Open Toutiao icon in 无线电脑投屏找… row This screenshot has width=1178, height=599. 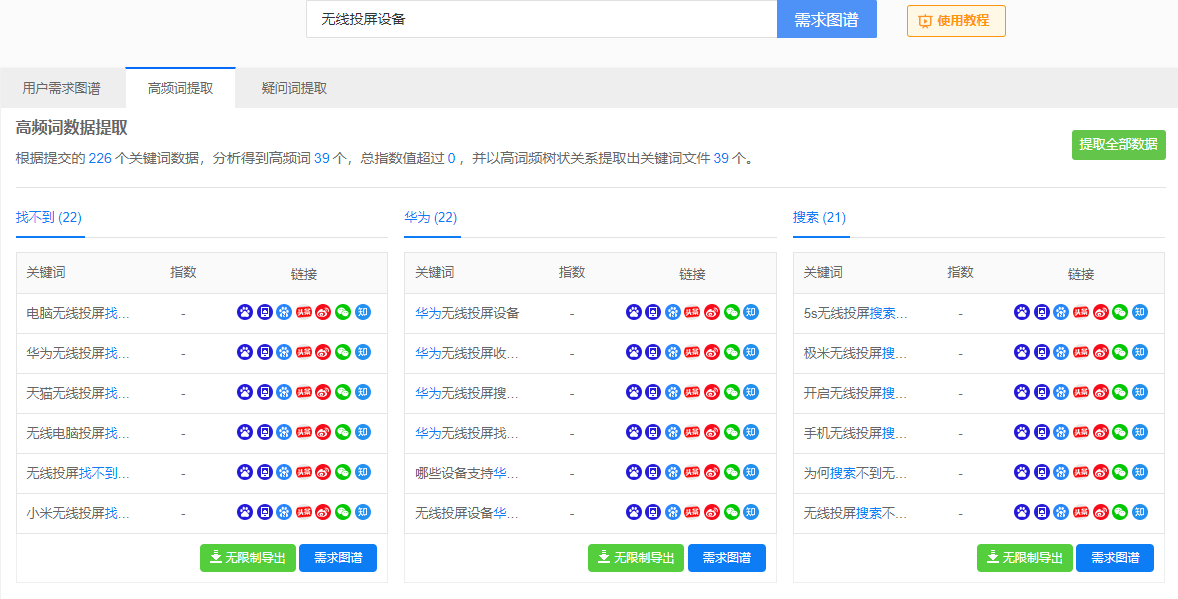coord(304,432)
